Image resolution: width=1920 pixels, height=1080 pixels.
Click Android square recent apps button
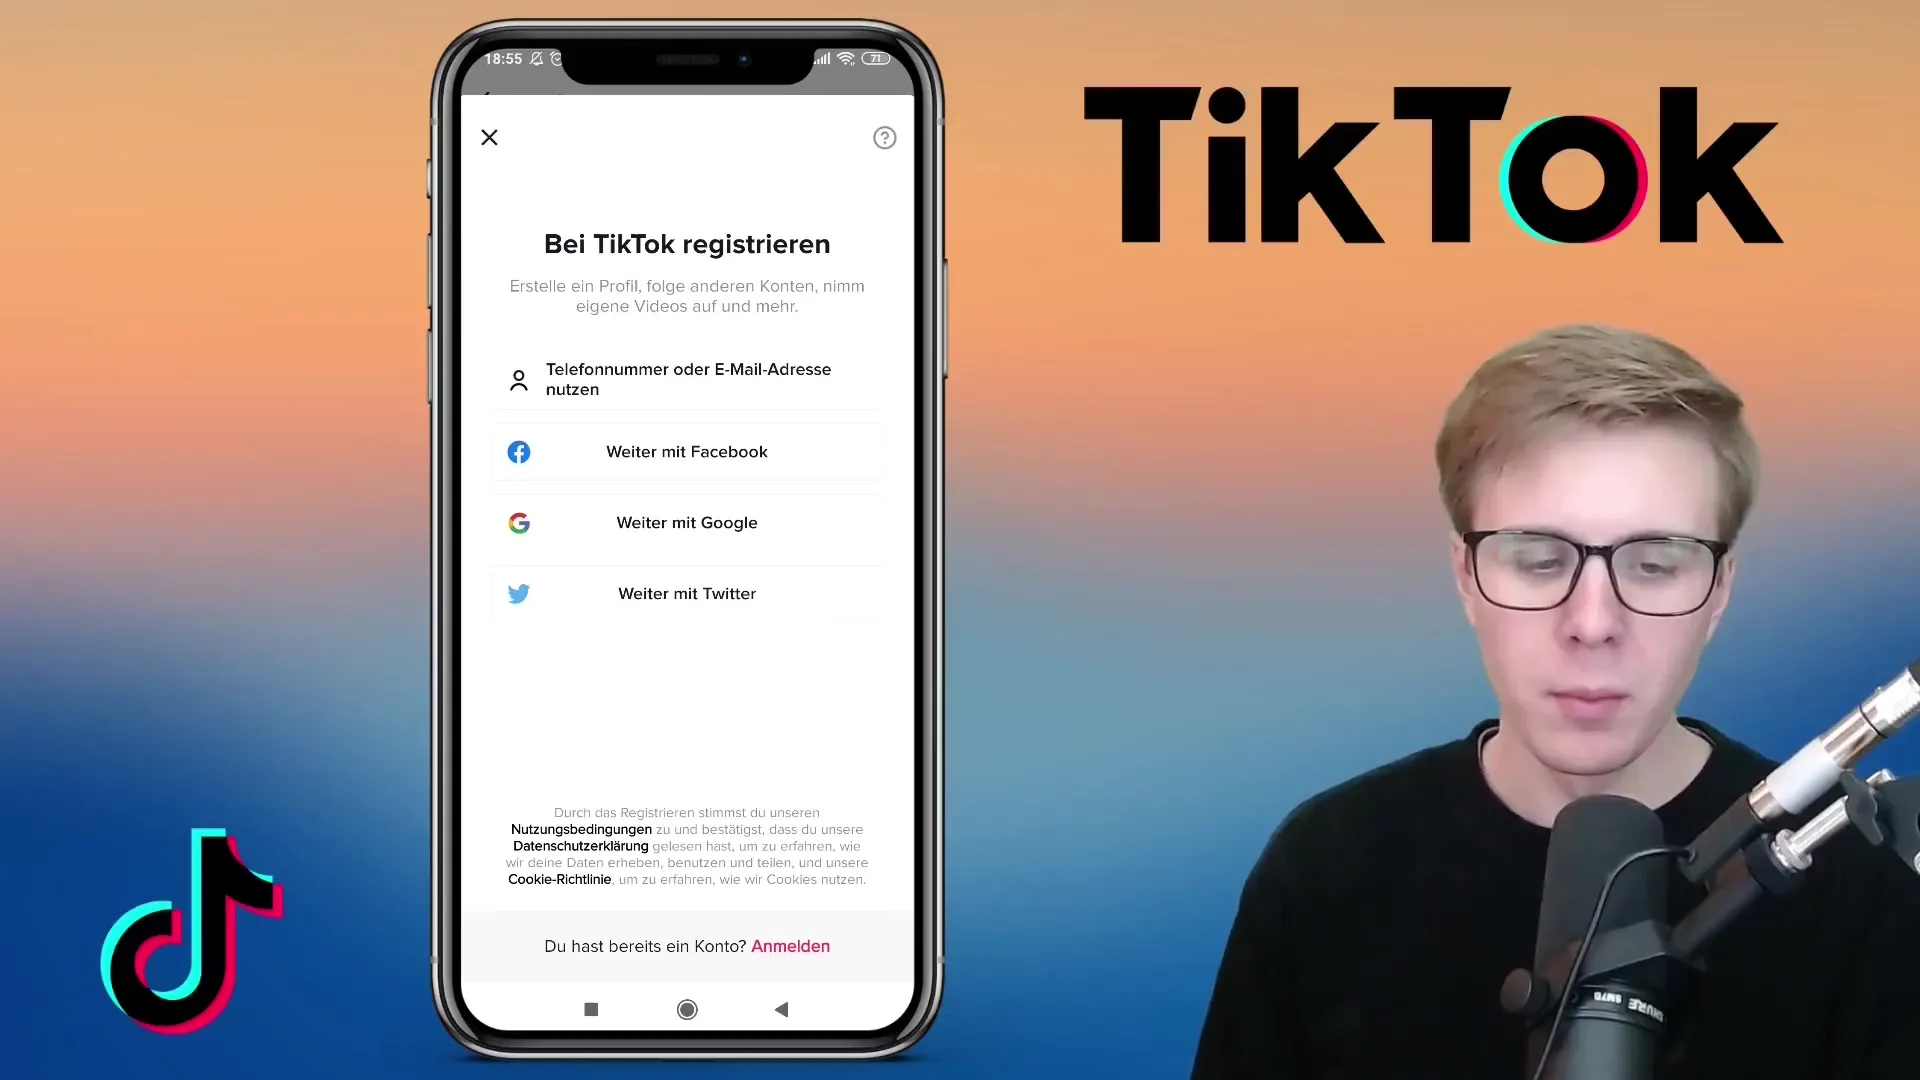592,1009
